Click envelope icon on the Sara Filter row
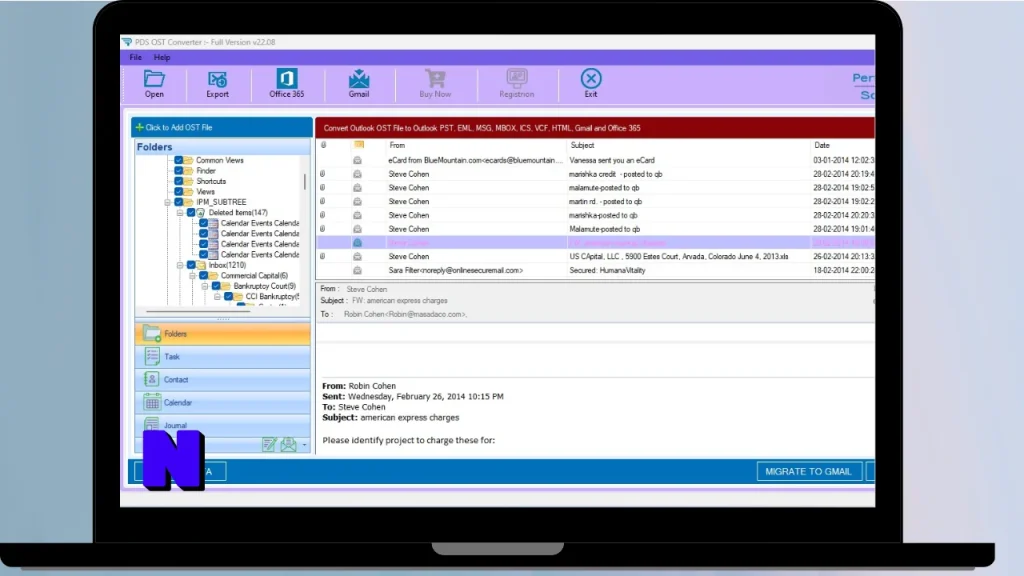 click(357, 270)
